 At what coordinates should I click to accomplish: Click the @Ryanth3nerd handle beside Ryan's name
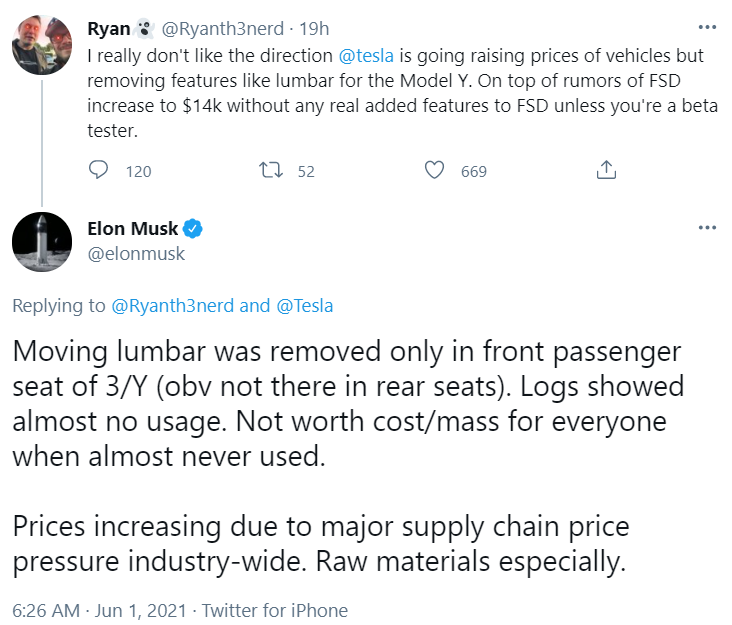point(223,29)
